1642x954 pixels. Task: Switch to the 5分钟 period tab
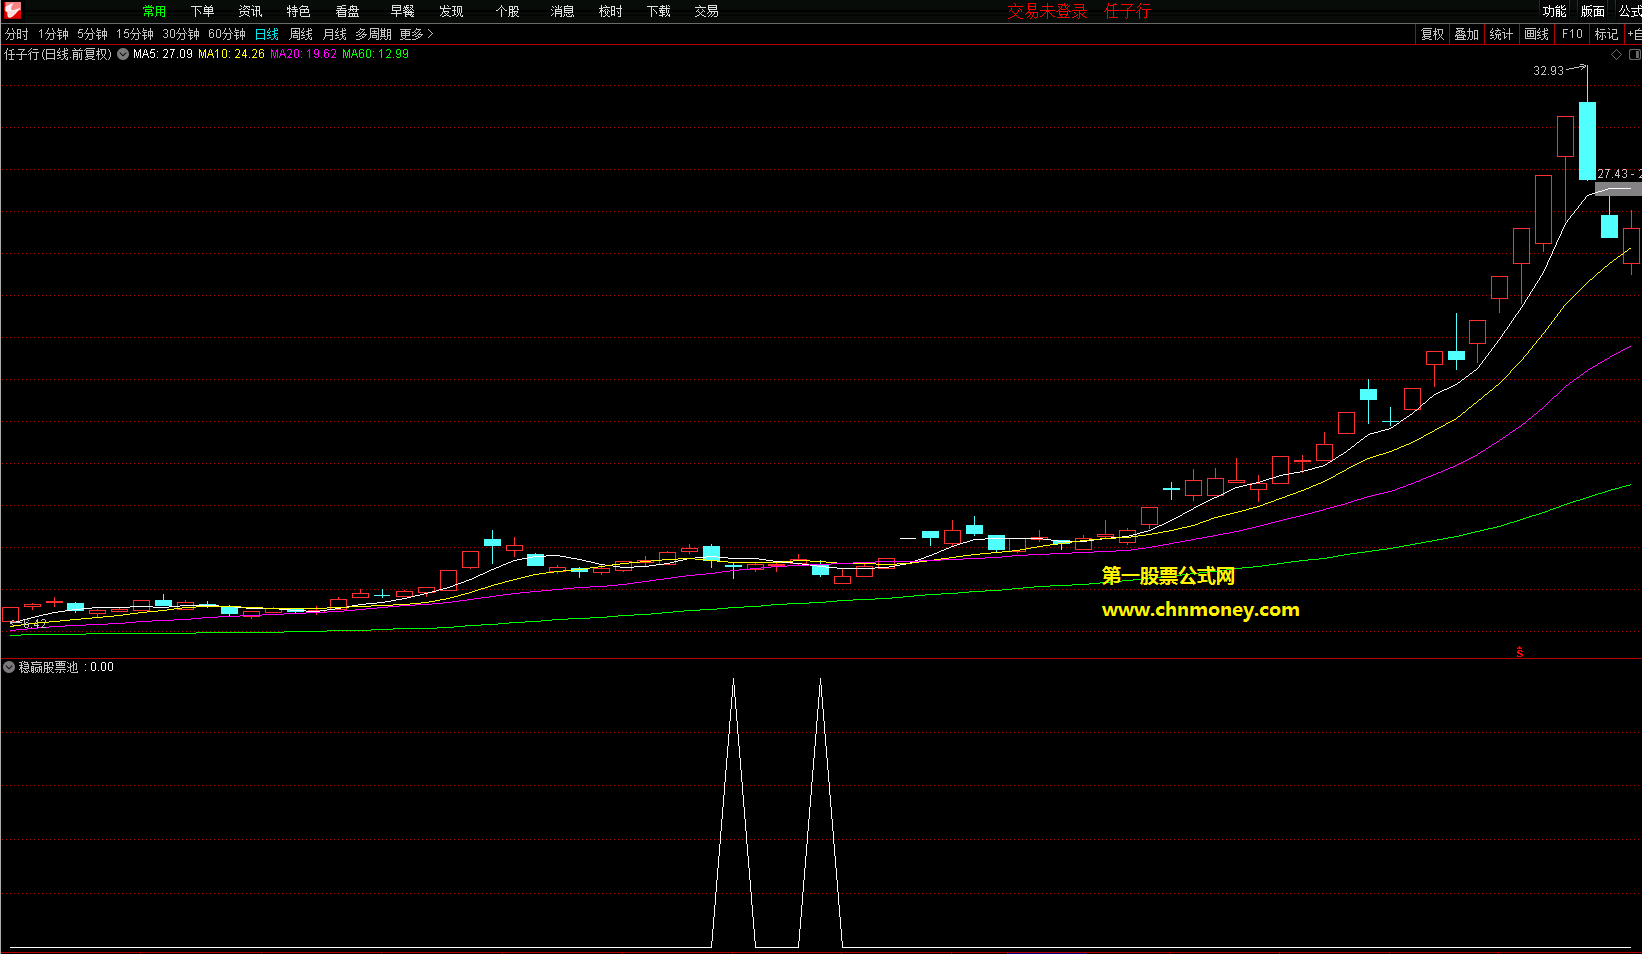(x=93, y=34)
